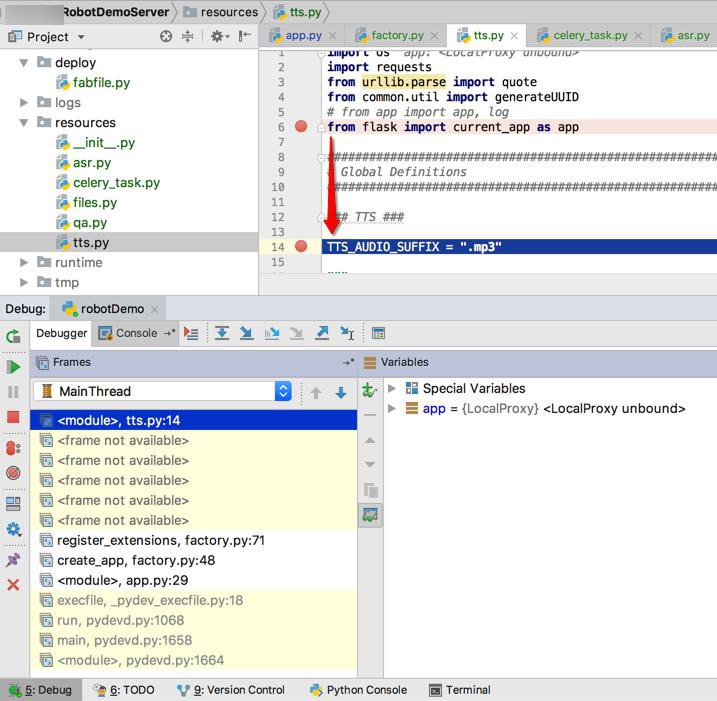717x701 pixels.
Task: Open the Version Control tool window
Action: click(x=231, y=690)
